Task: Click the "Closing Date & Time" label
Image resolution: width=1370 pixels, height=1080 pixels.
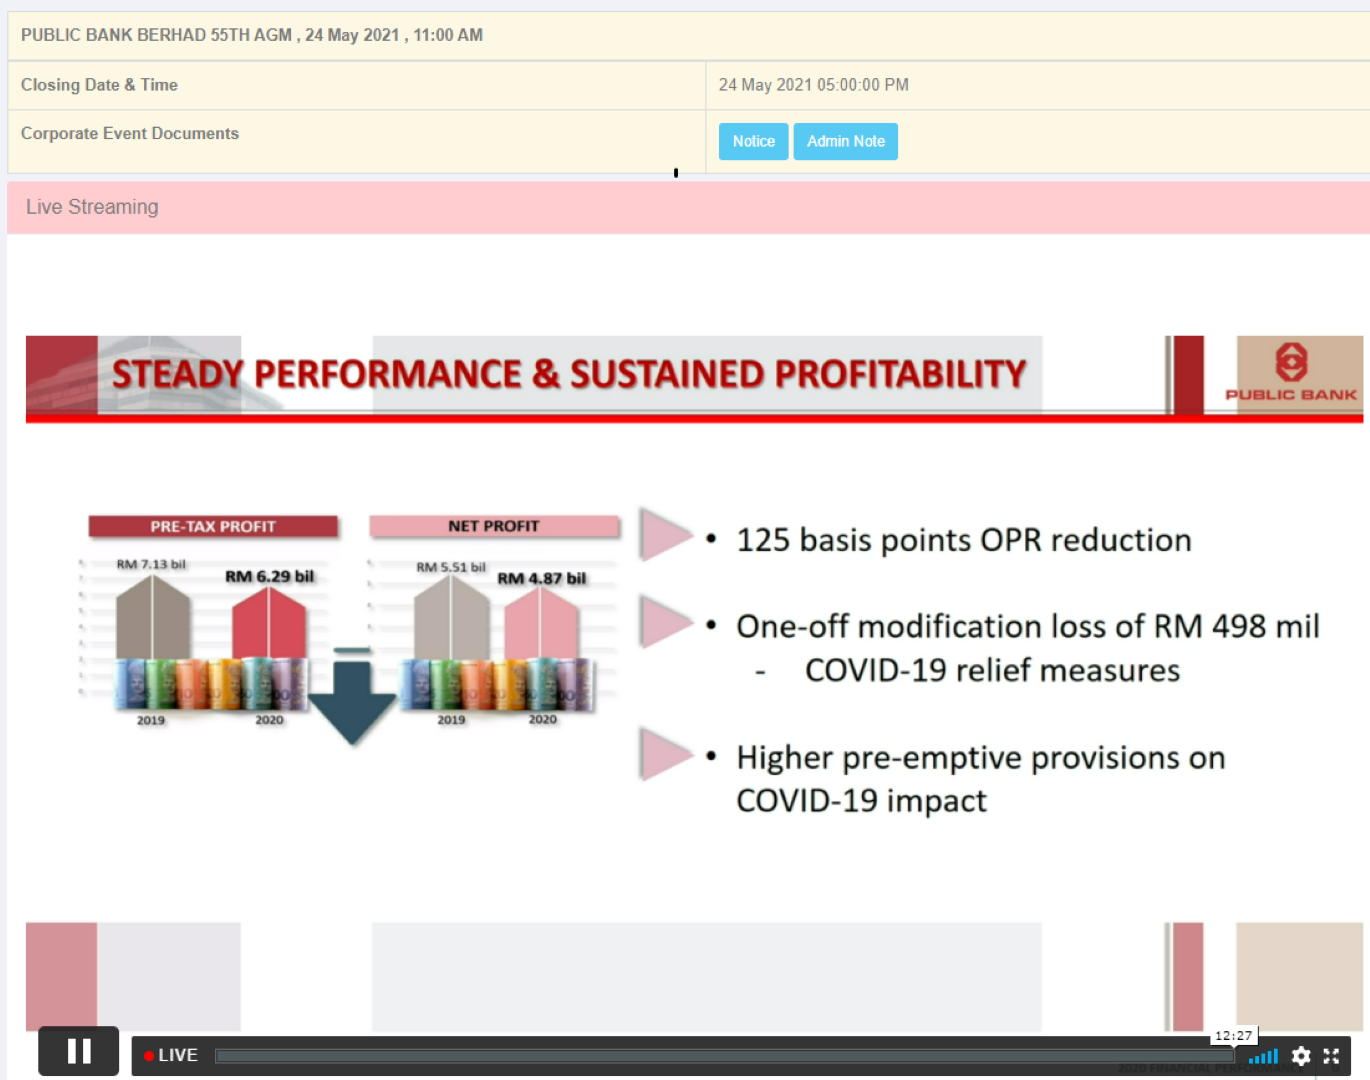Action: 99,85
